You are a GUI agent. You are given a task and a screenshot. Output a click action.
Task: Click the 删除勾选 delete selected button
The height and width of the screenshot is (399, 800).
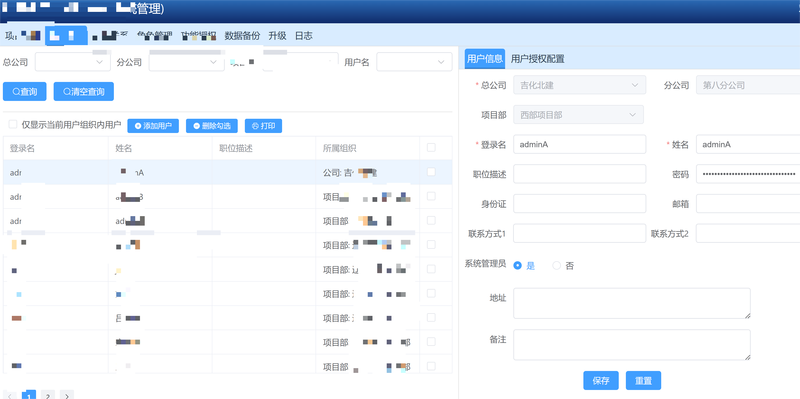pos(212,126)
